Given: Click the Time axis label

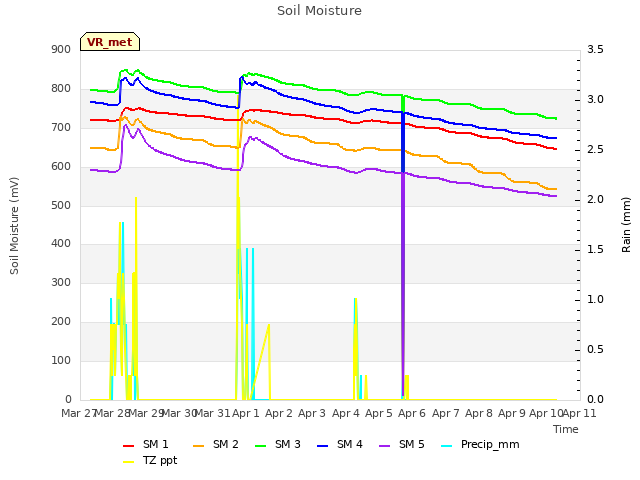Looking at the screenshot, I should pos(566,429).
